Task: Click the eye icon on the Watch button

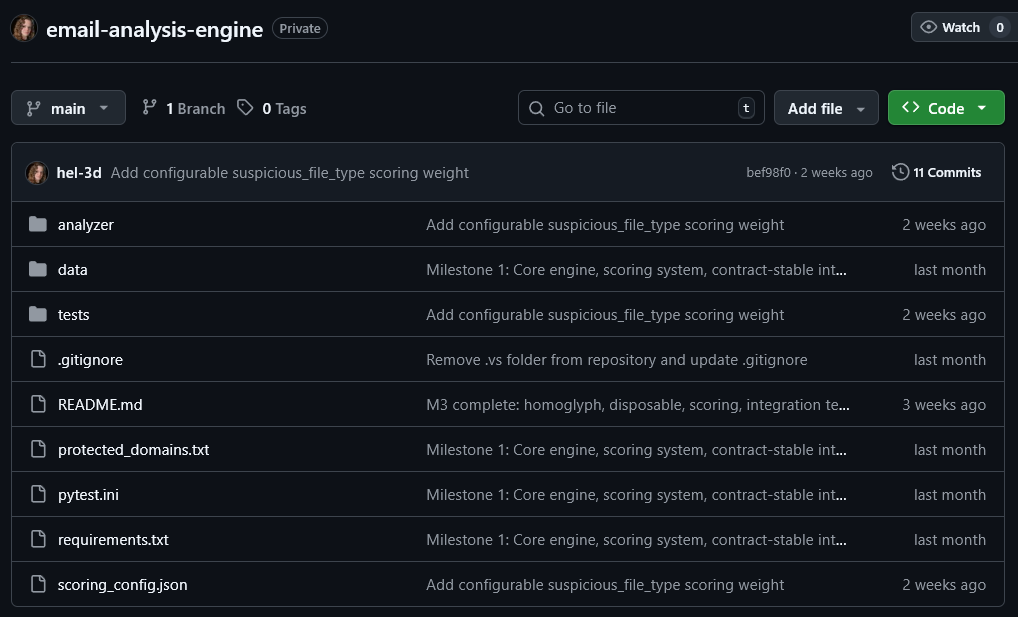Action: coord(930,27)
